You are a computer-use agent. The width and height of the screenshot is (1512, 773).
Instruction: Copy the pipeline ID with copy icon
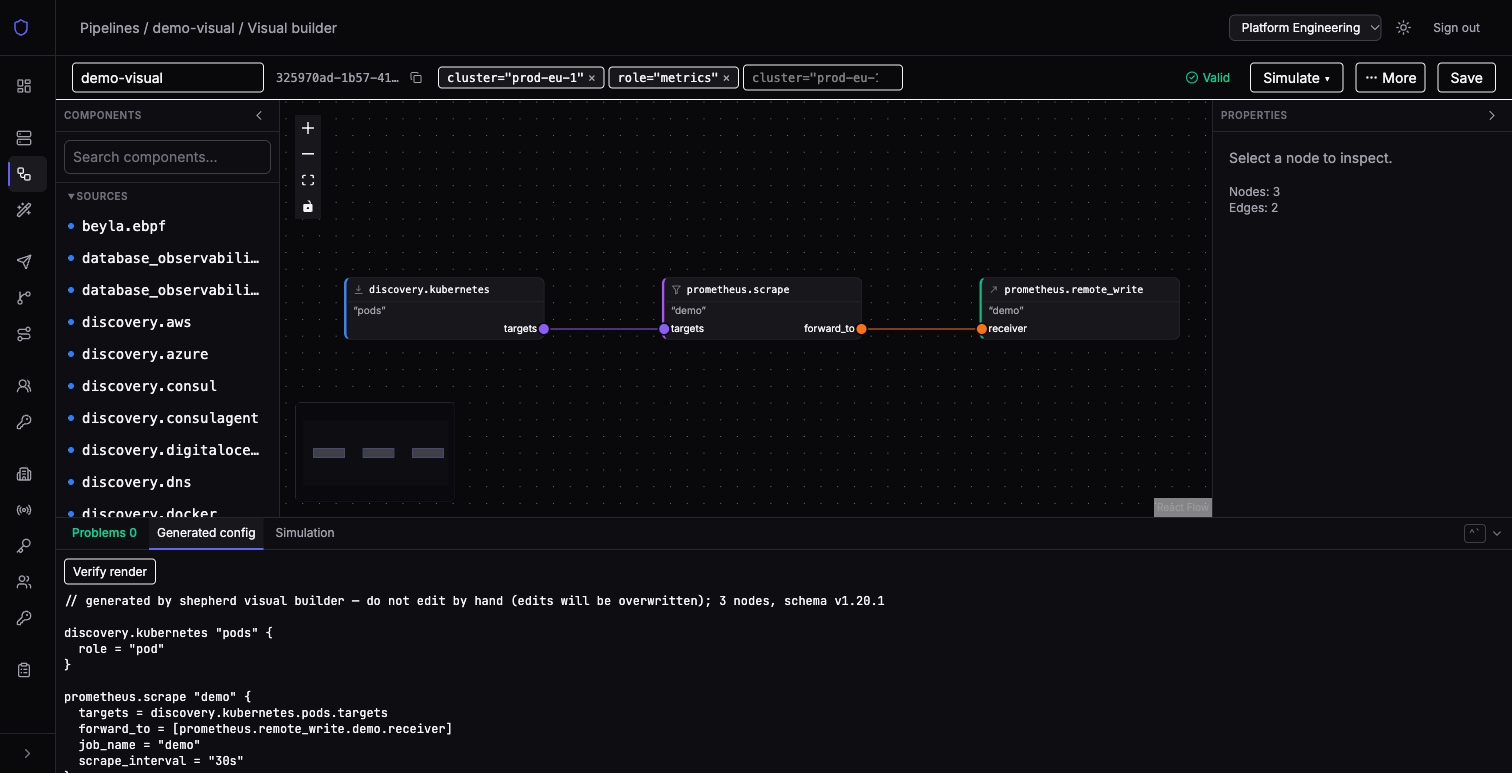click(x=416, y=78)
